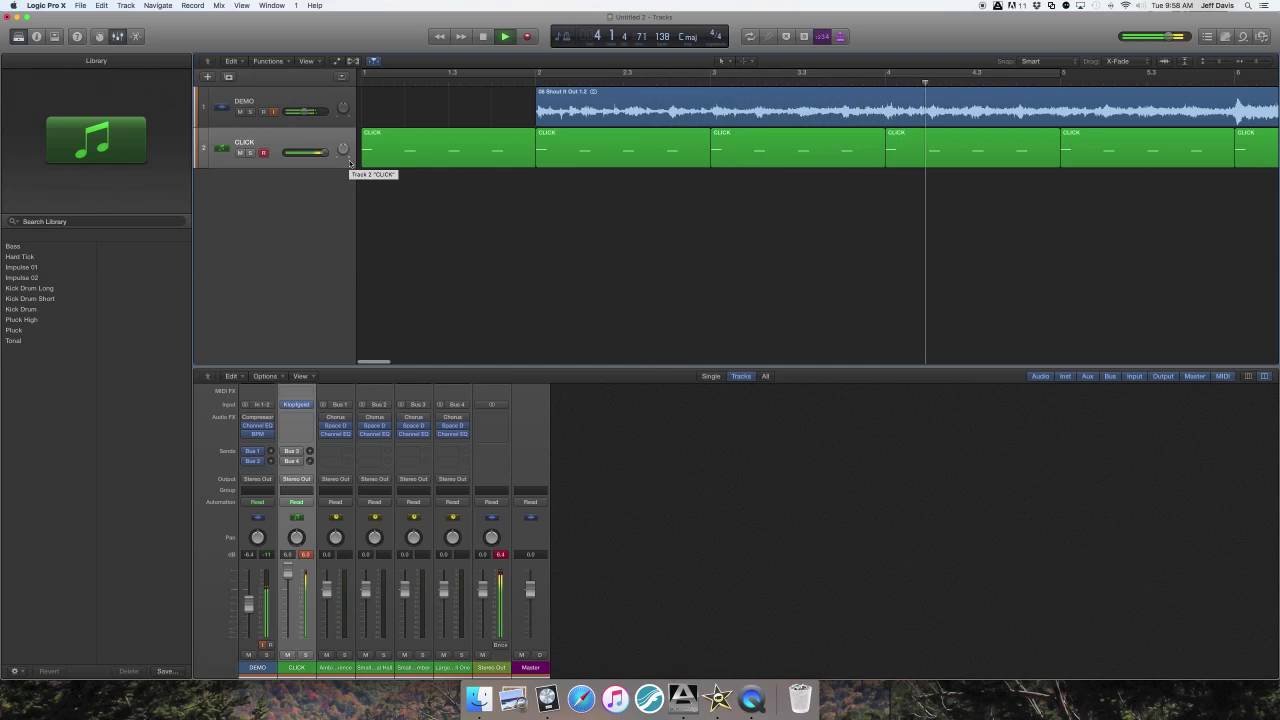Select Hard Tick patch in Library
This screenshot has width=1280, height=720.
[20, 257]
